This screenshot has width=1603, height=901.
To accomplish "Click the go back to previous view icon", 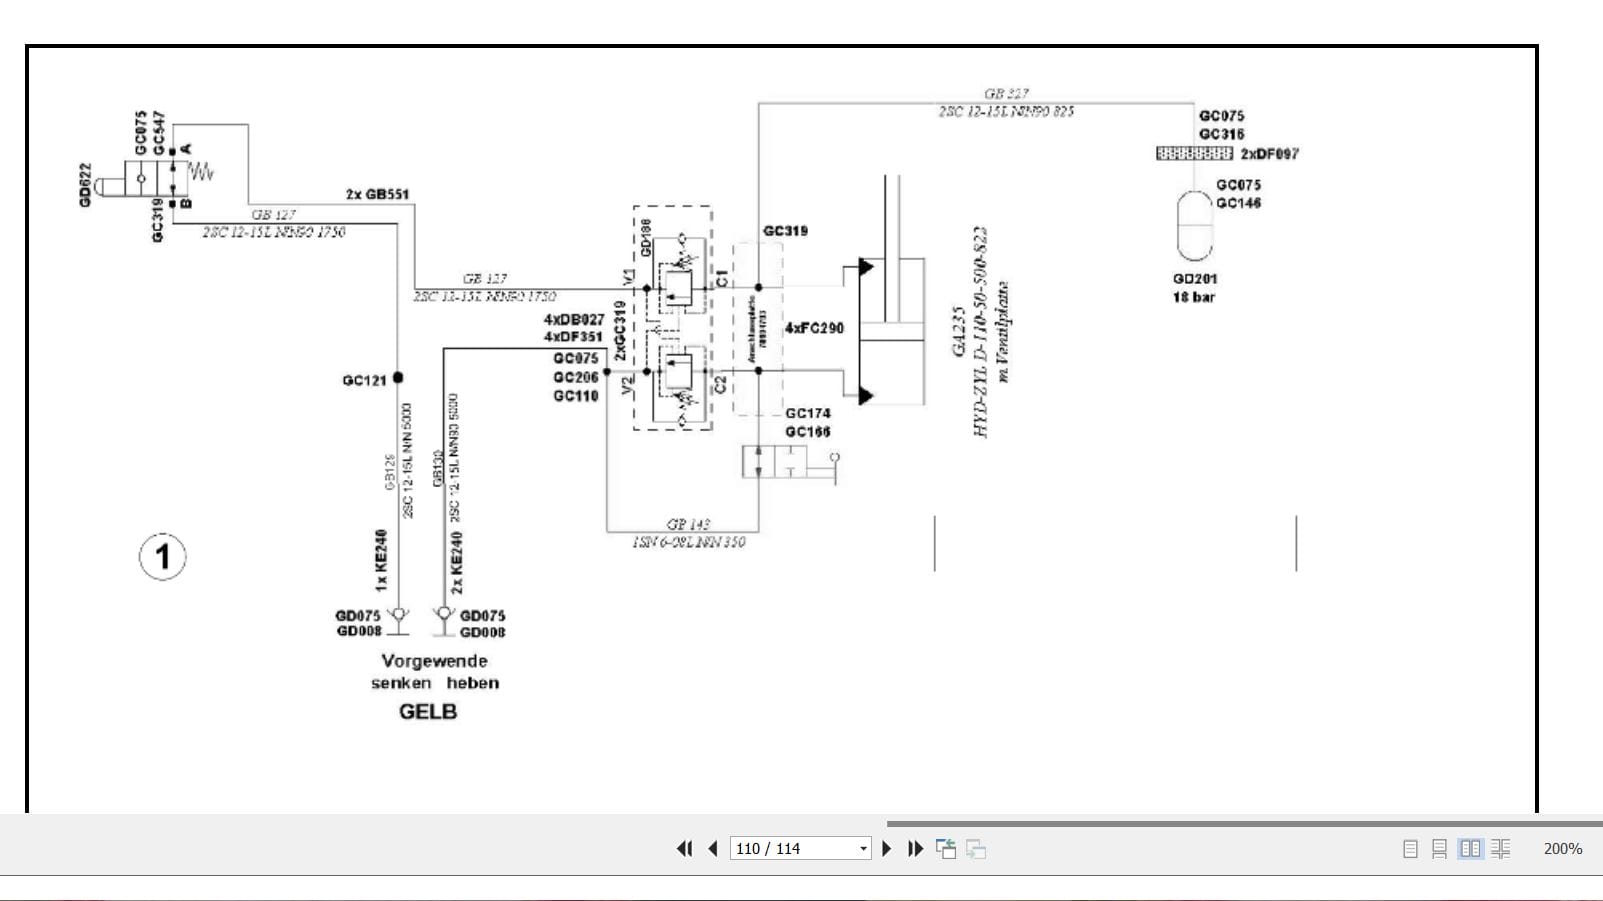I will click(946, 849).
